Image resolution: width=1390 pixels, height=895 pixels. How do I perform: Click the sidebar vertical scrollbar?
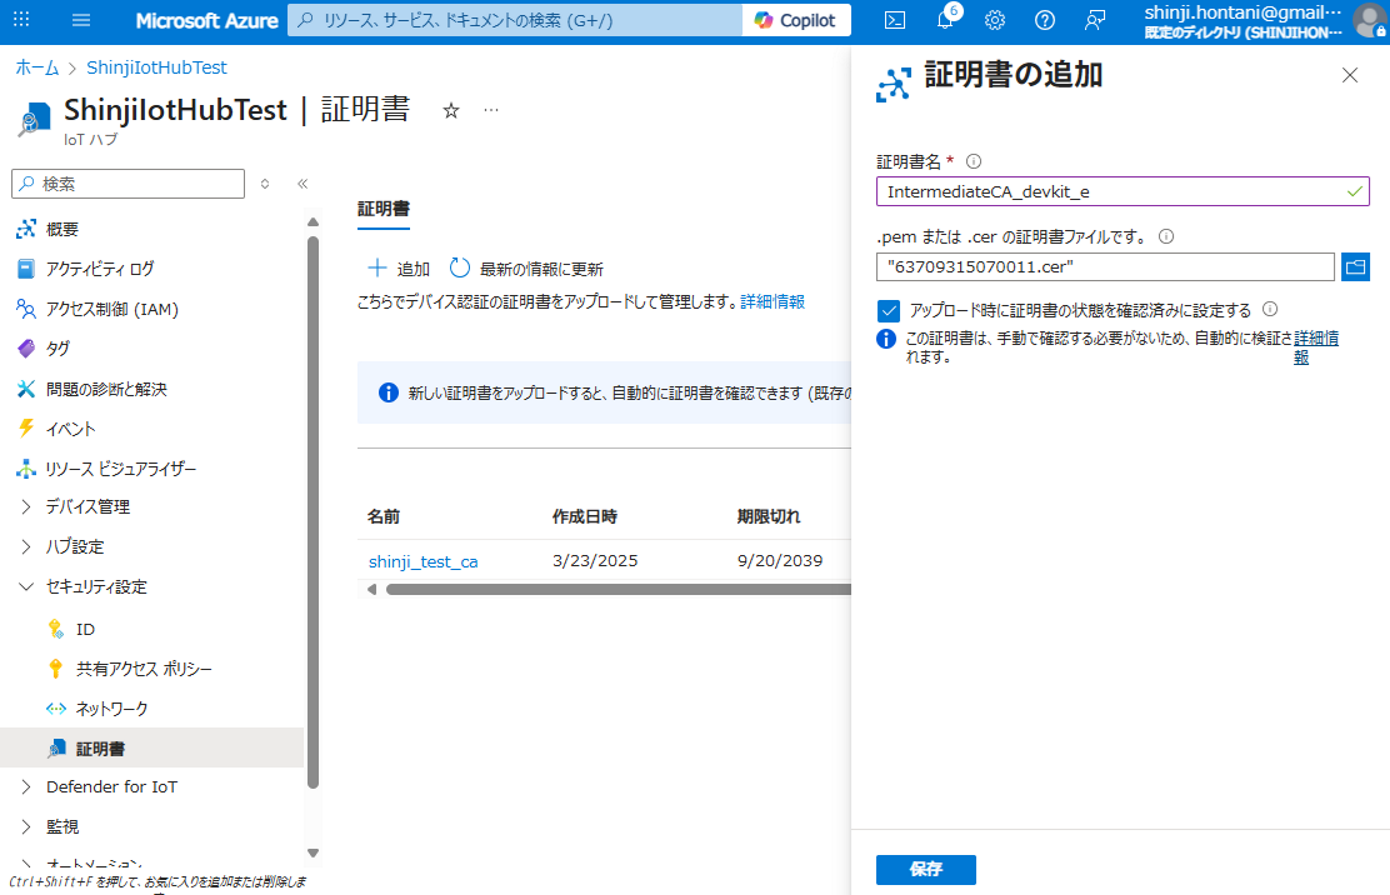tap(313, 512)
